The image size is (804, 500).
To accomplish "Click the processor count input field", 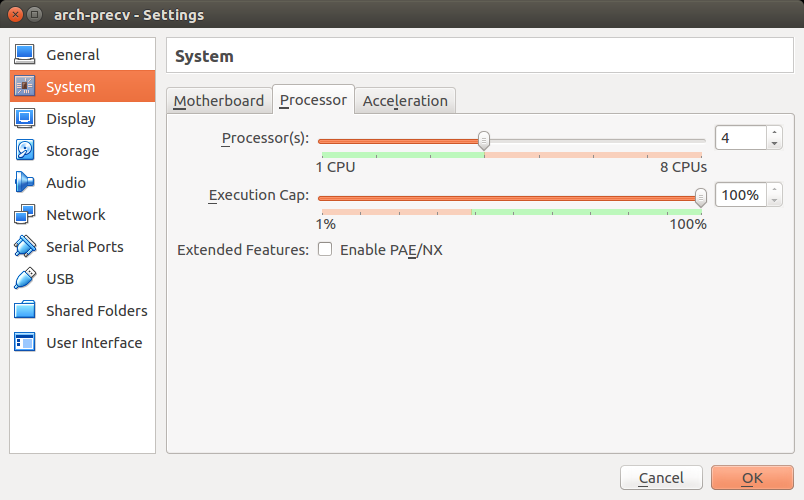I will tap(741, 138).
